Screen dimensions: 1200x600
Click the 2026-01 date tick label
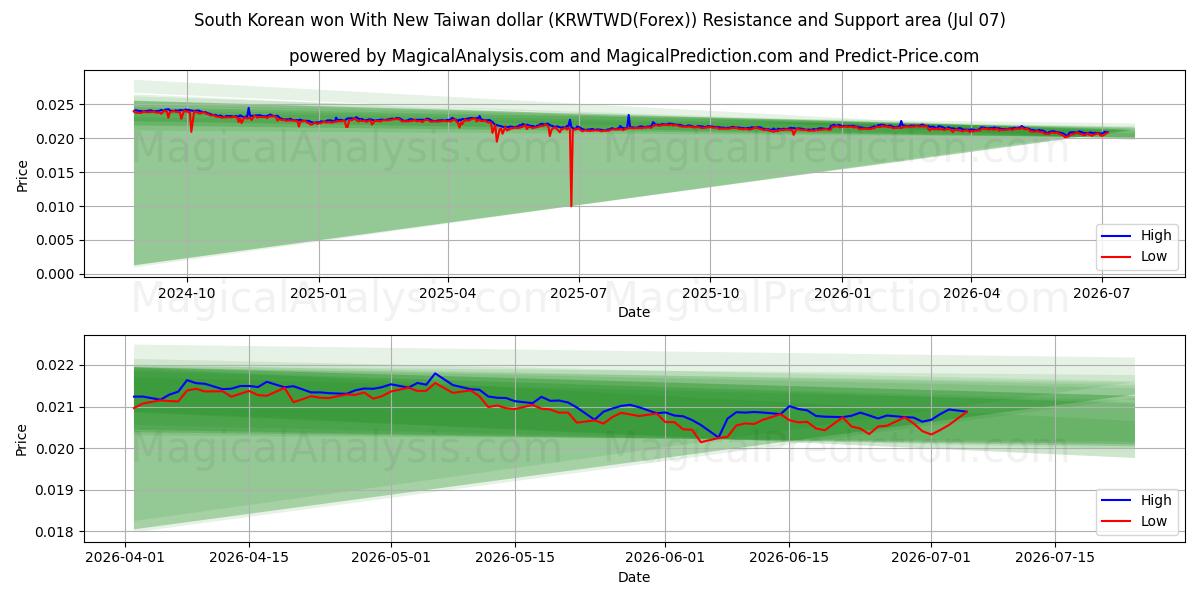click(842, 293)
